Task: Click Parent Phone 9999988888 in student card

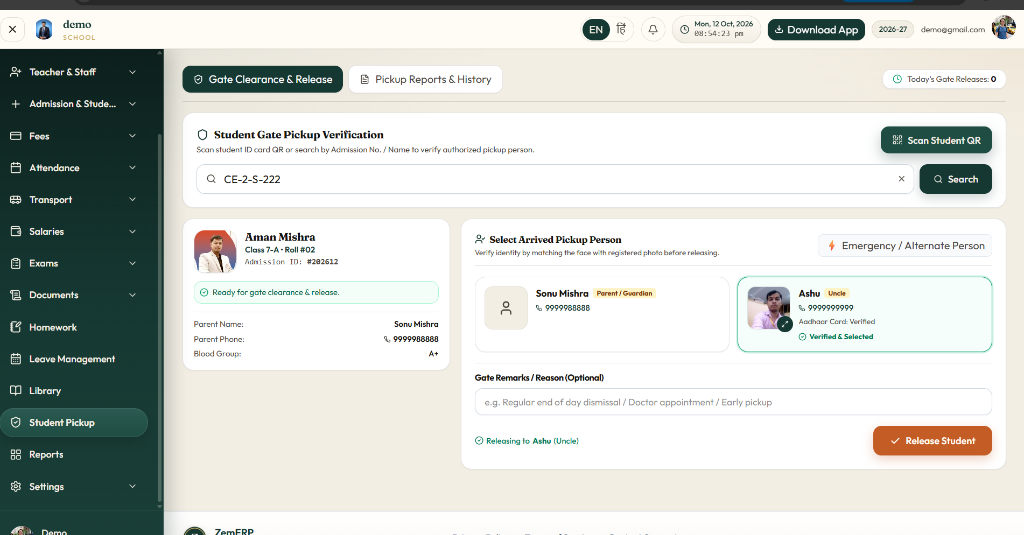Action: [411, 339]
